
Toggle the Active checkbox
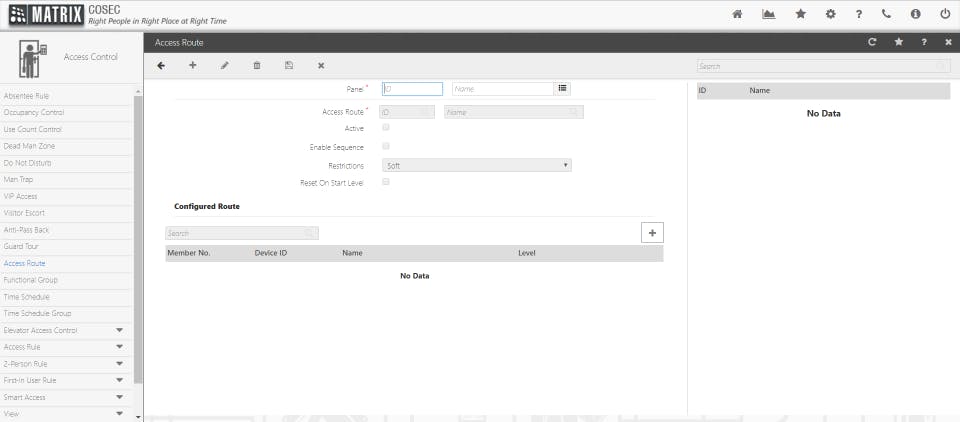(x=386, y=127)
